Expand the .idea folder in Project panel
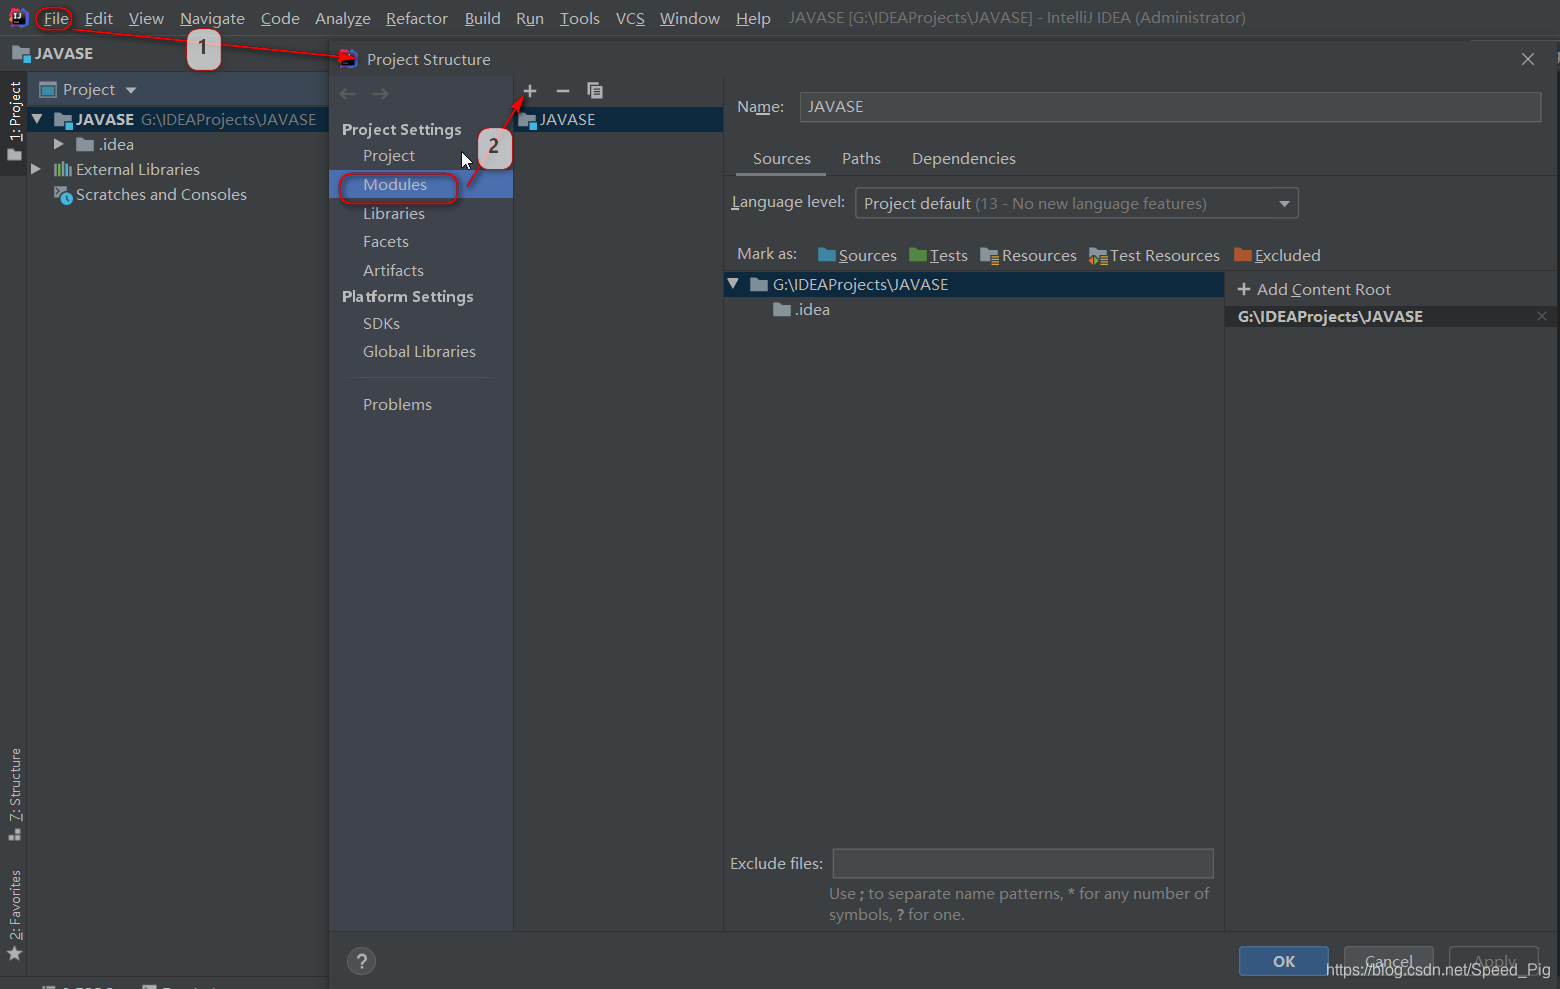This screenshot has width=1560, height=989. pos(59,144)
